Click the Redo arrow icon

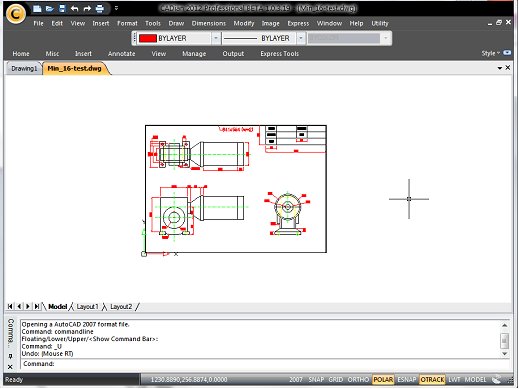87,9
